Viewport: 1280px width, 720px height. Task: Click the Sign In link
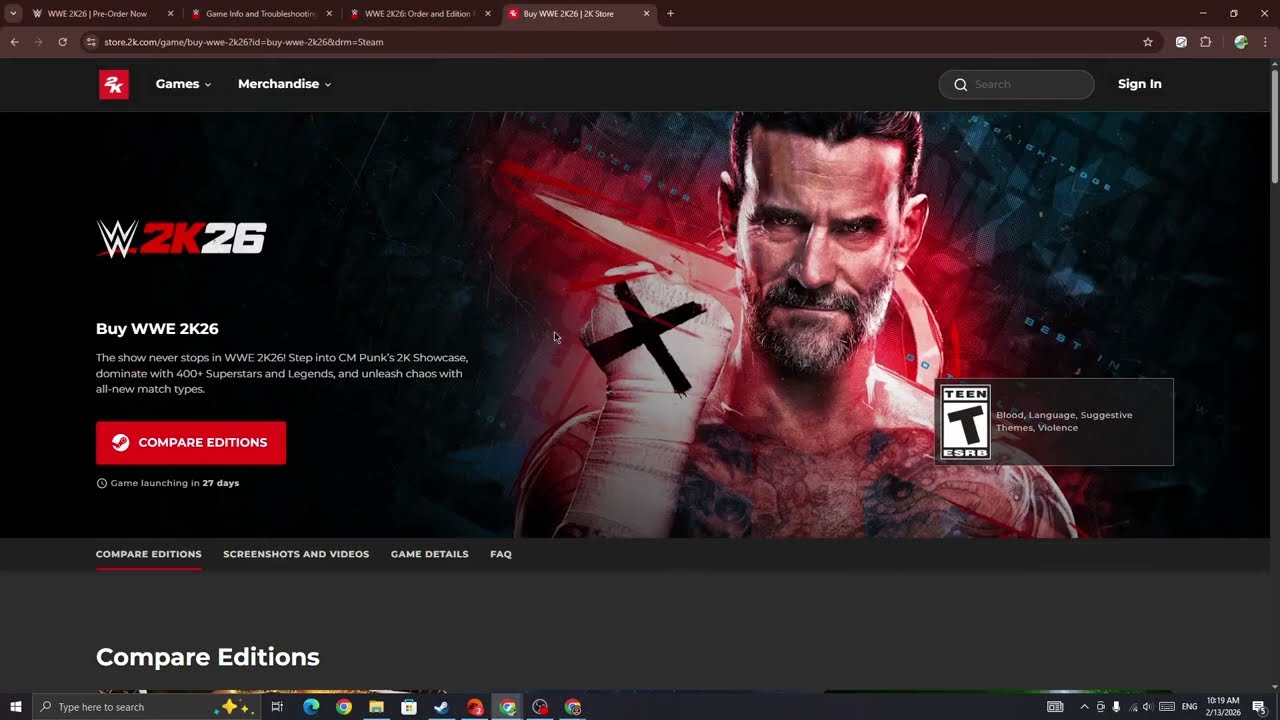coord(1139,84)
